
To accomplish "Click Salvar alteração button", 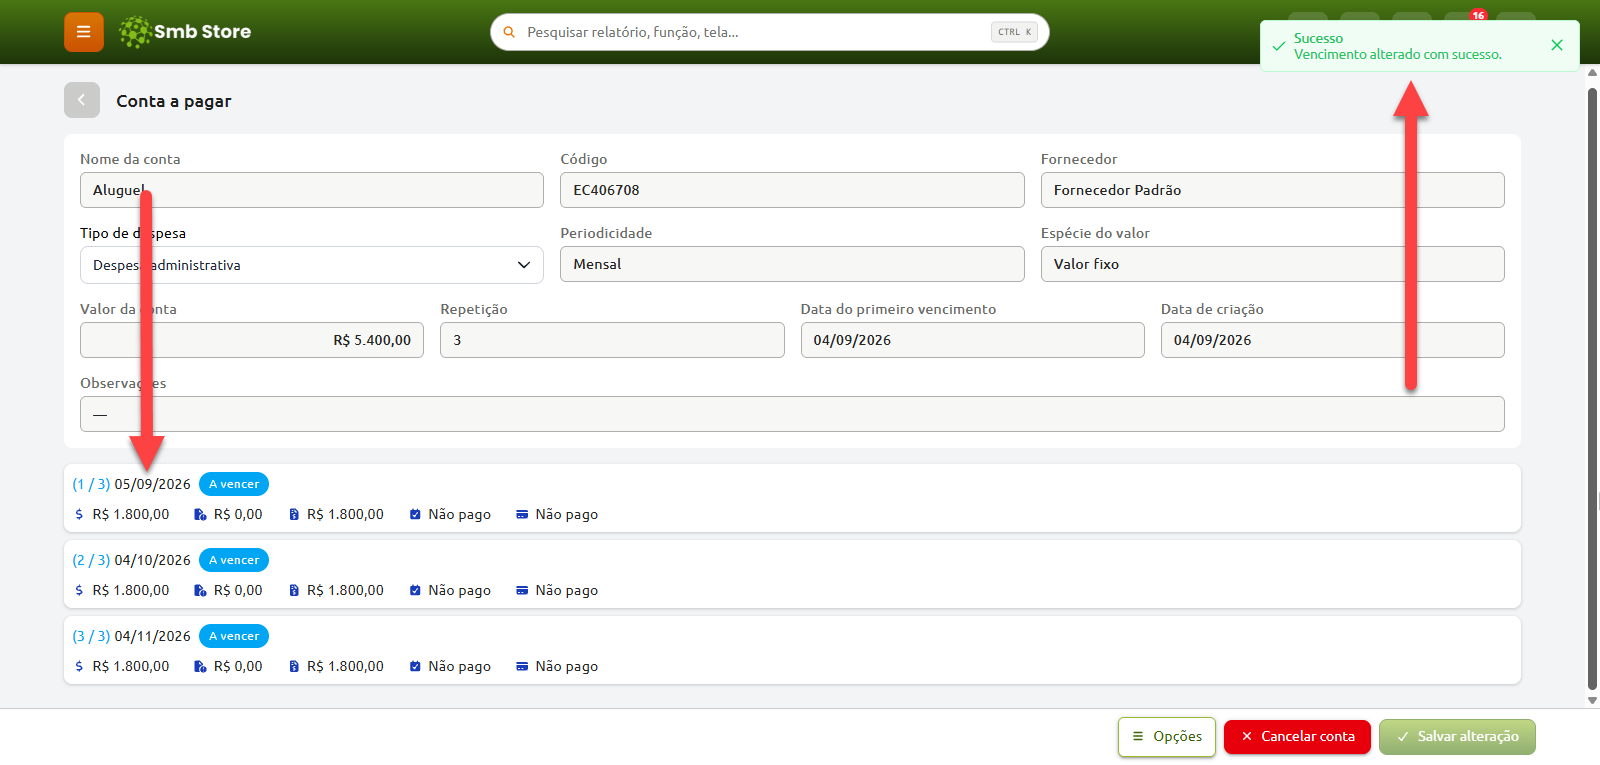I will tap(1457, 736).
